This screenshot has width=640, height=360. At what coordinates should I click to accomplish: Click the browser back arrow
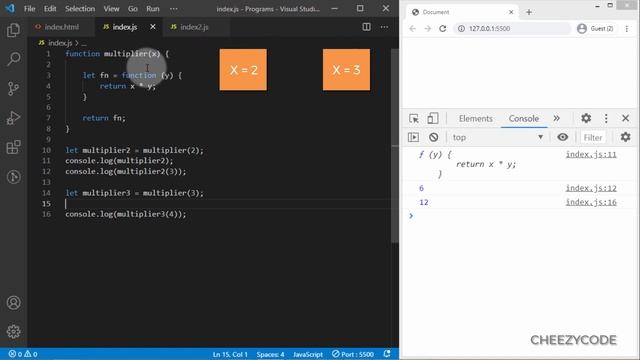coord(413,29)
